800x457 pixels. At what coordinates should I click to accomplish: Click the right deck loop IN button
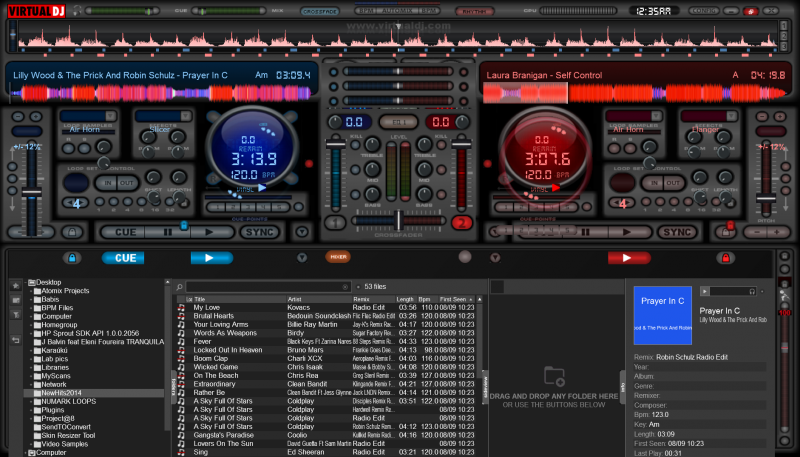tap(654, 183)
